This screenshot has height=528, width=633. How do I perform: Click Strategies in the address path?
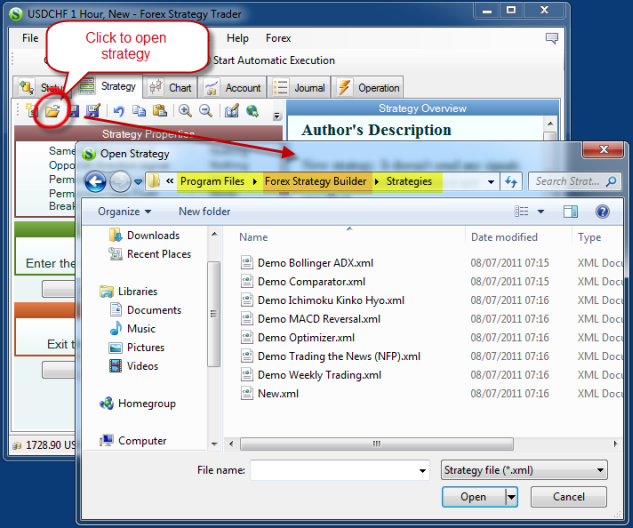click(409, 182)
